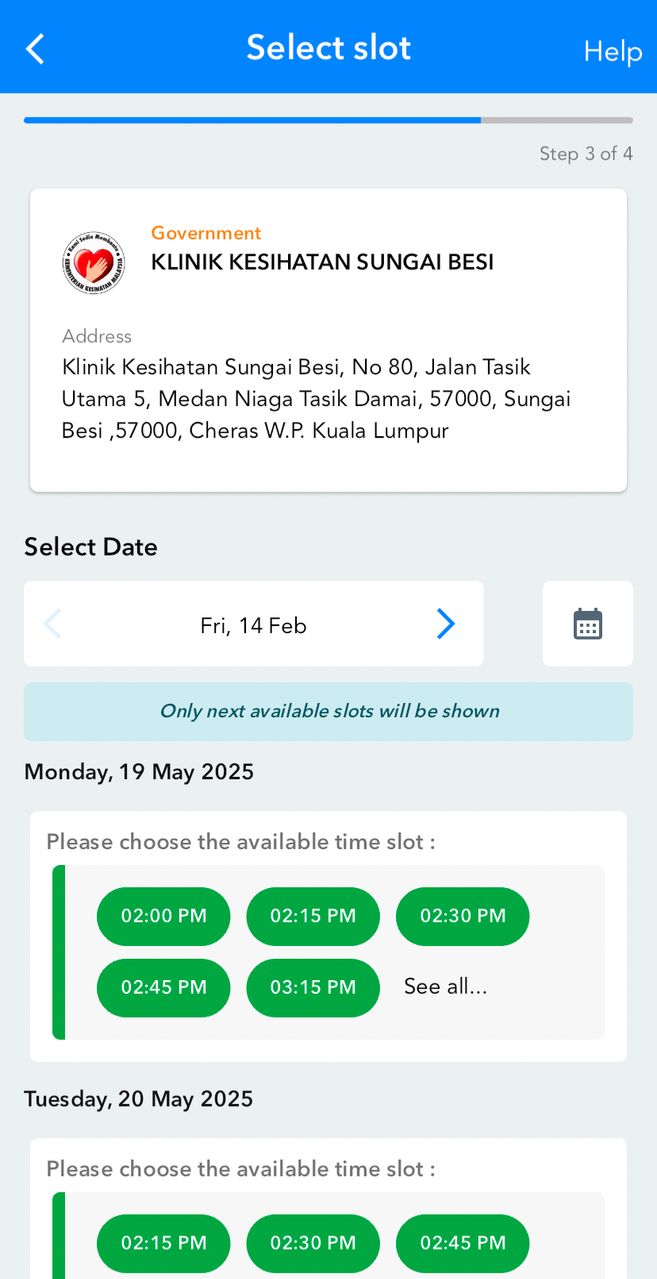Screen dimensions: 657x1279
Task: Tap the back arrow icon
Action: [x=36, y=48]
